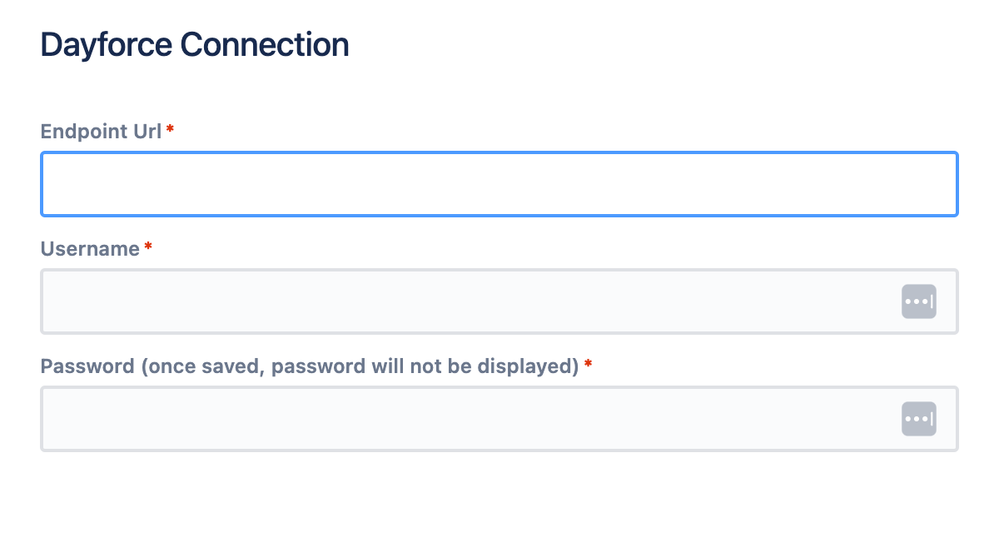Click the word Connection in the title
Screen dimensions: 999x543
coord(264,45)
